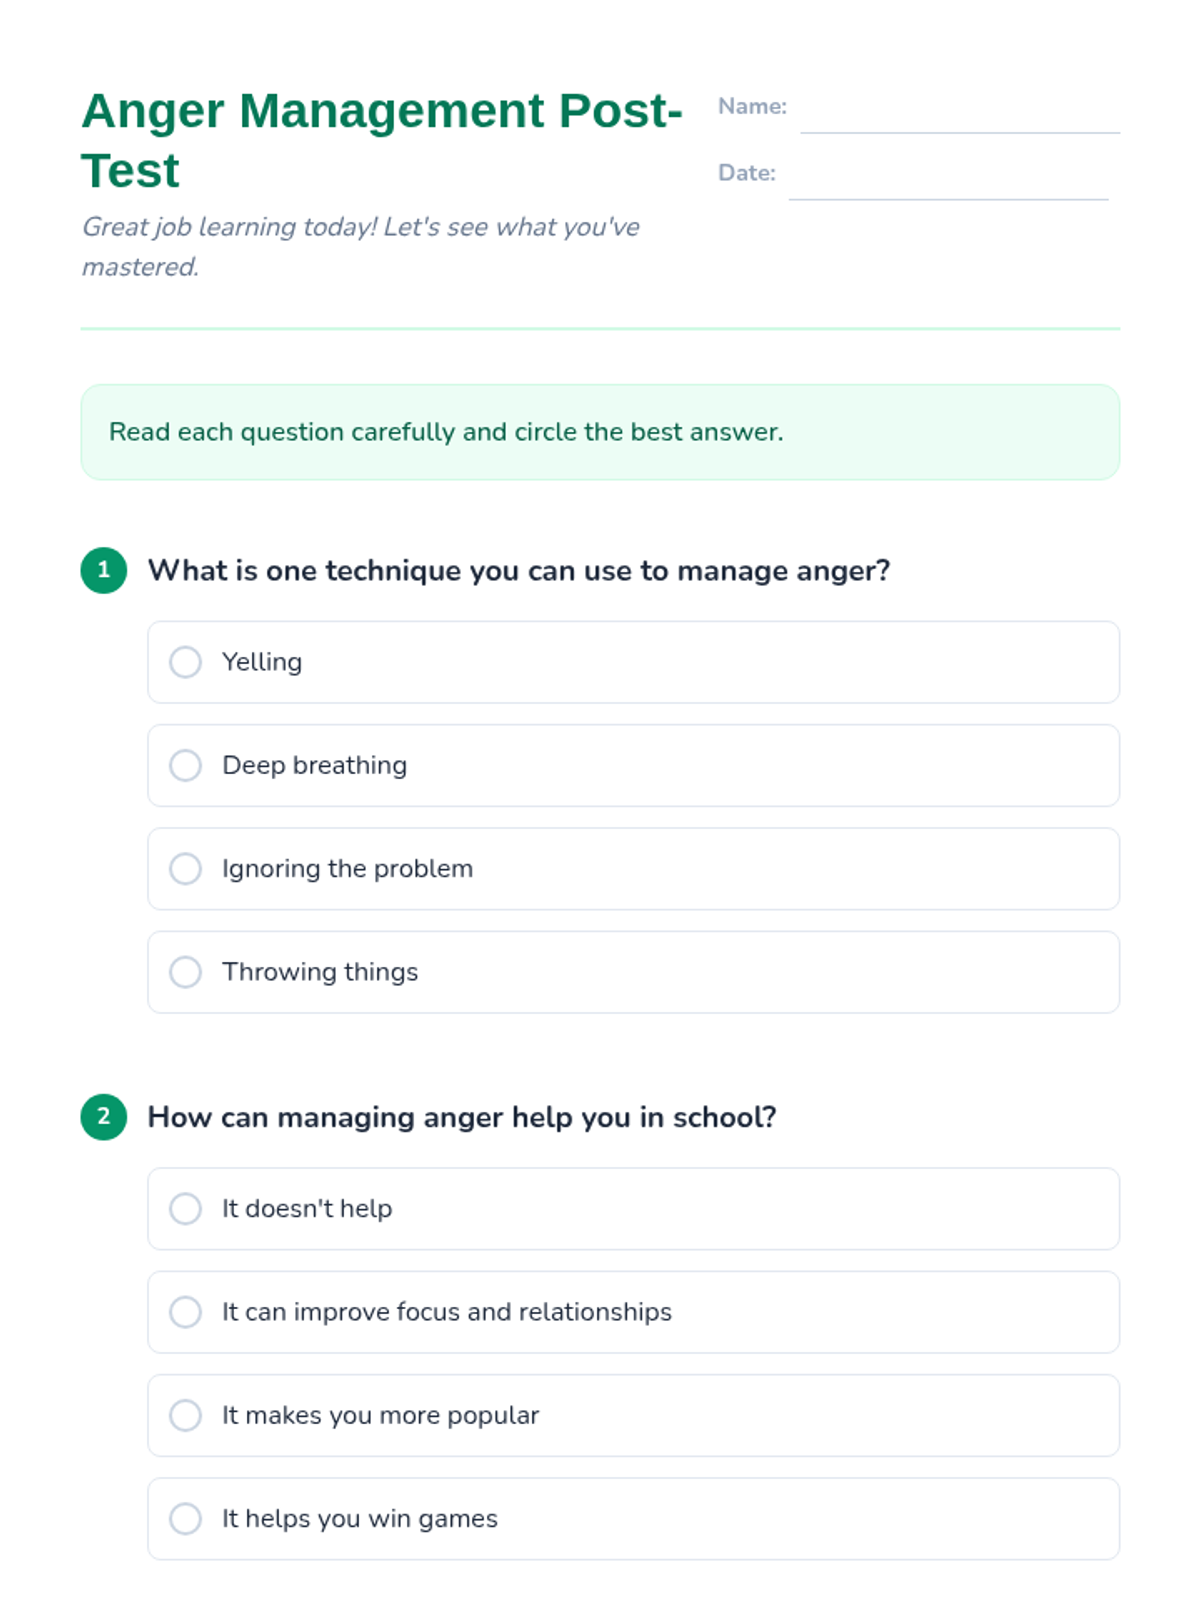
Task: Pick the It doesn't help radio button
Action: pyautogui.click(x=185, y=1208)
